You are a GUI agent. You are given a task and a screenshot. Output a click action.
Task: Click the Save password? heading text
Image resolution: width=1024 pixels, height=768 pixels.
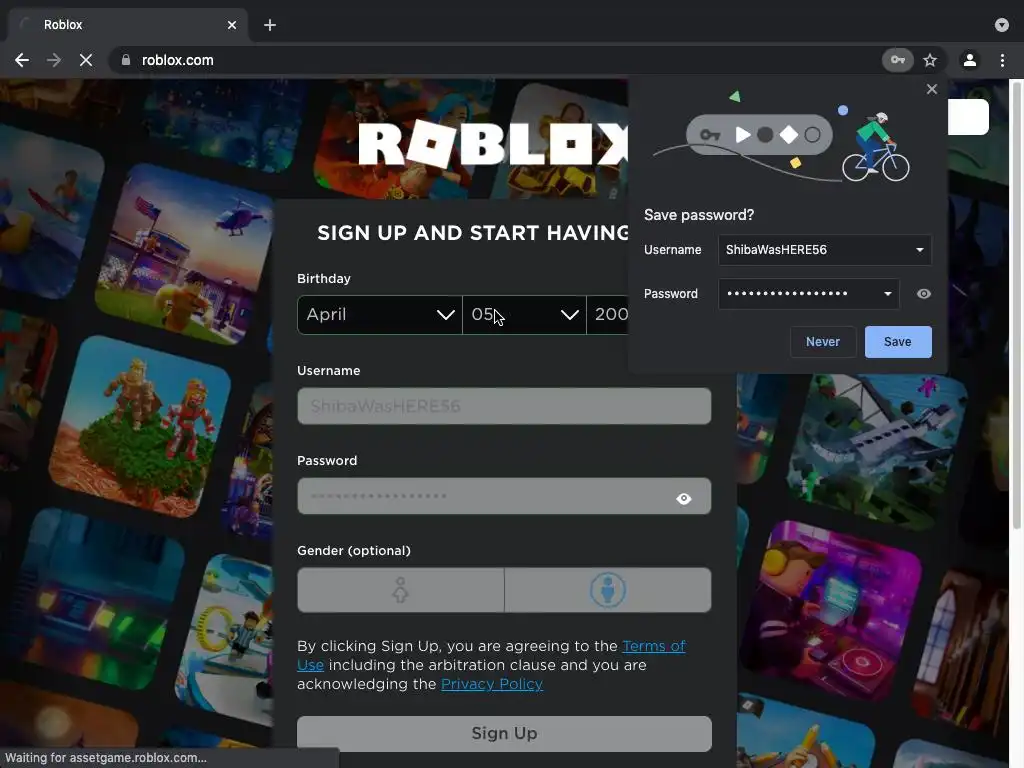coord(699,215)
